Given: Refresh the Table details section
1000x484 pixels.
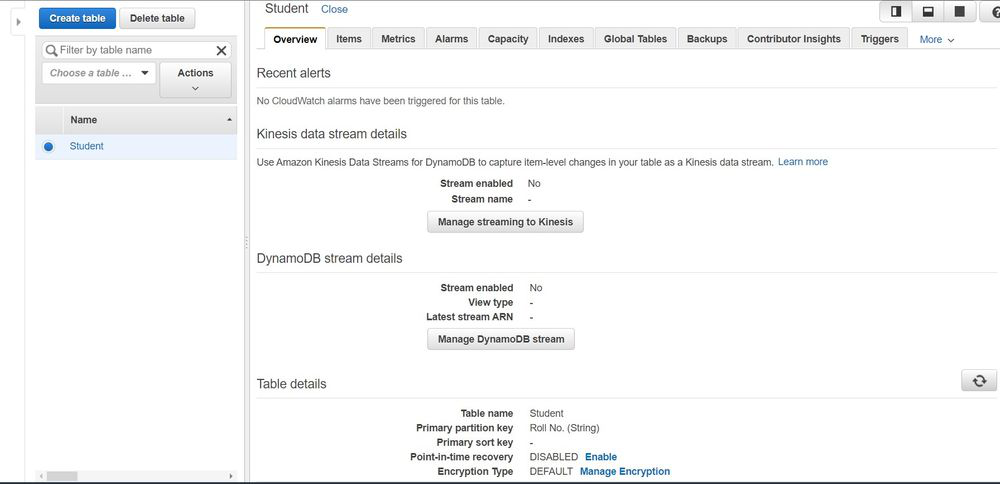Looking at the screenshot, I should [x=979, y=381].
